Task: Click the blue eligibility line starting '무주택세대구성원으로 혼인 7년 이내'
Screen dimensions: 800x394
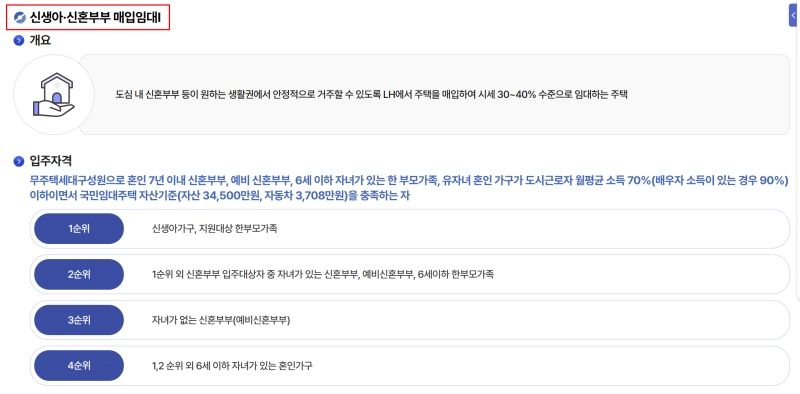Action: [x=409, y=181]
